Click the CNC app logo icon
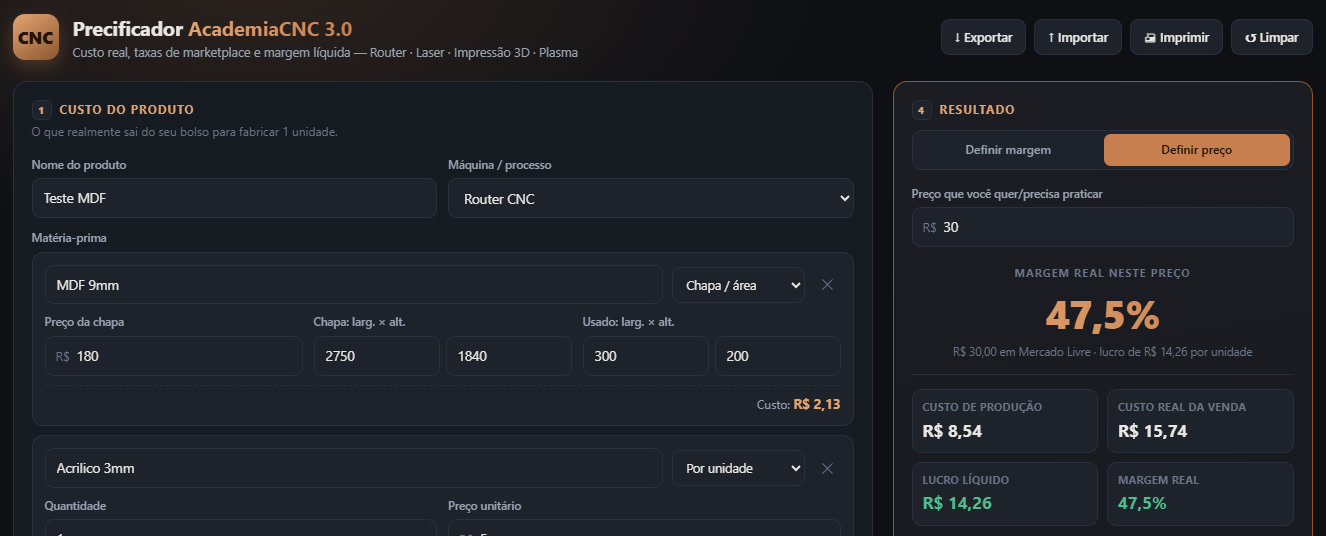Image resolution: width=1326 pixels, height=536 pixels. (36, 37)
